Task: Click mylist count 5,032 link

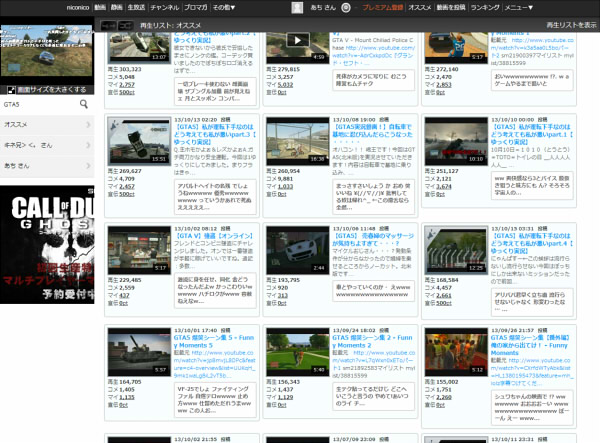Action: 285,85
